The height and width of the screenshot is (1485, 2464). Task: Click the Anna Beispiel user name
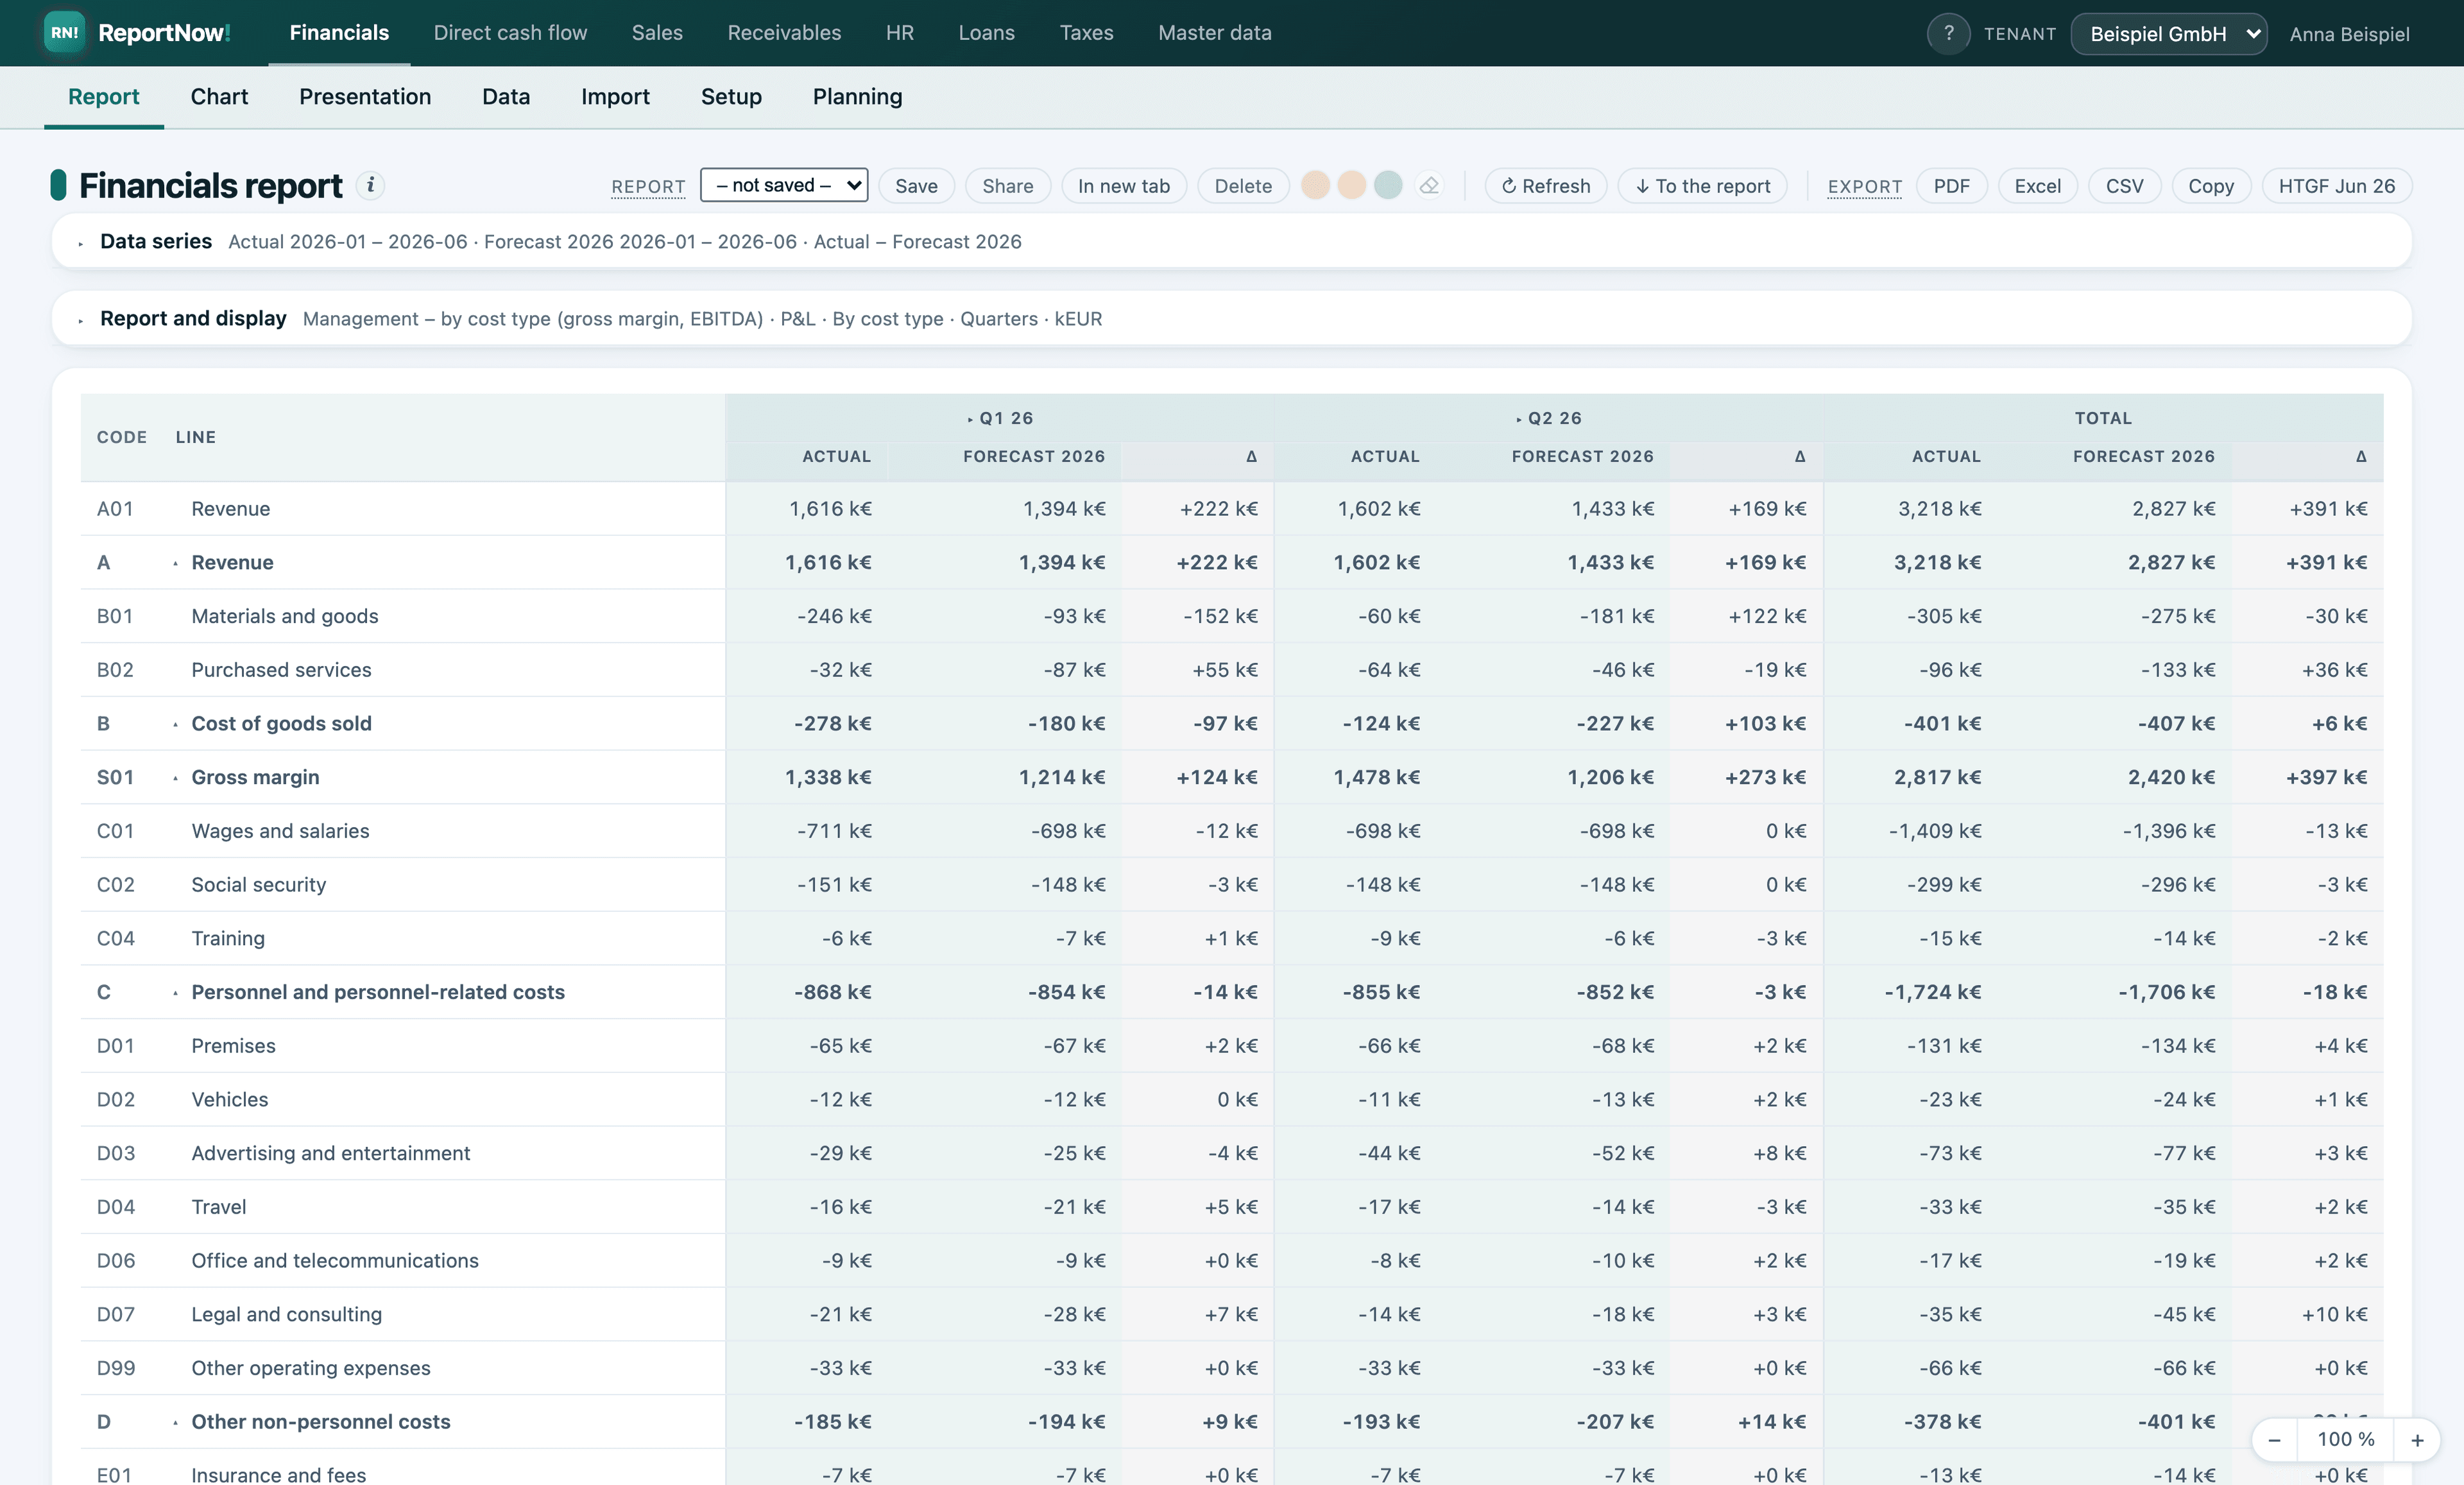pos(2349,34)
